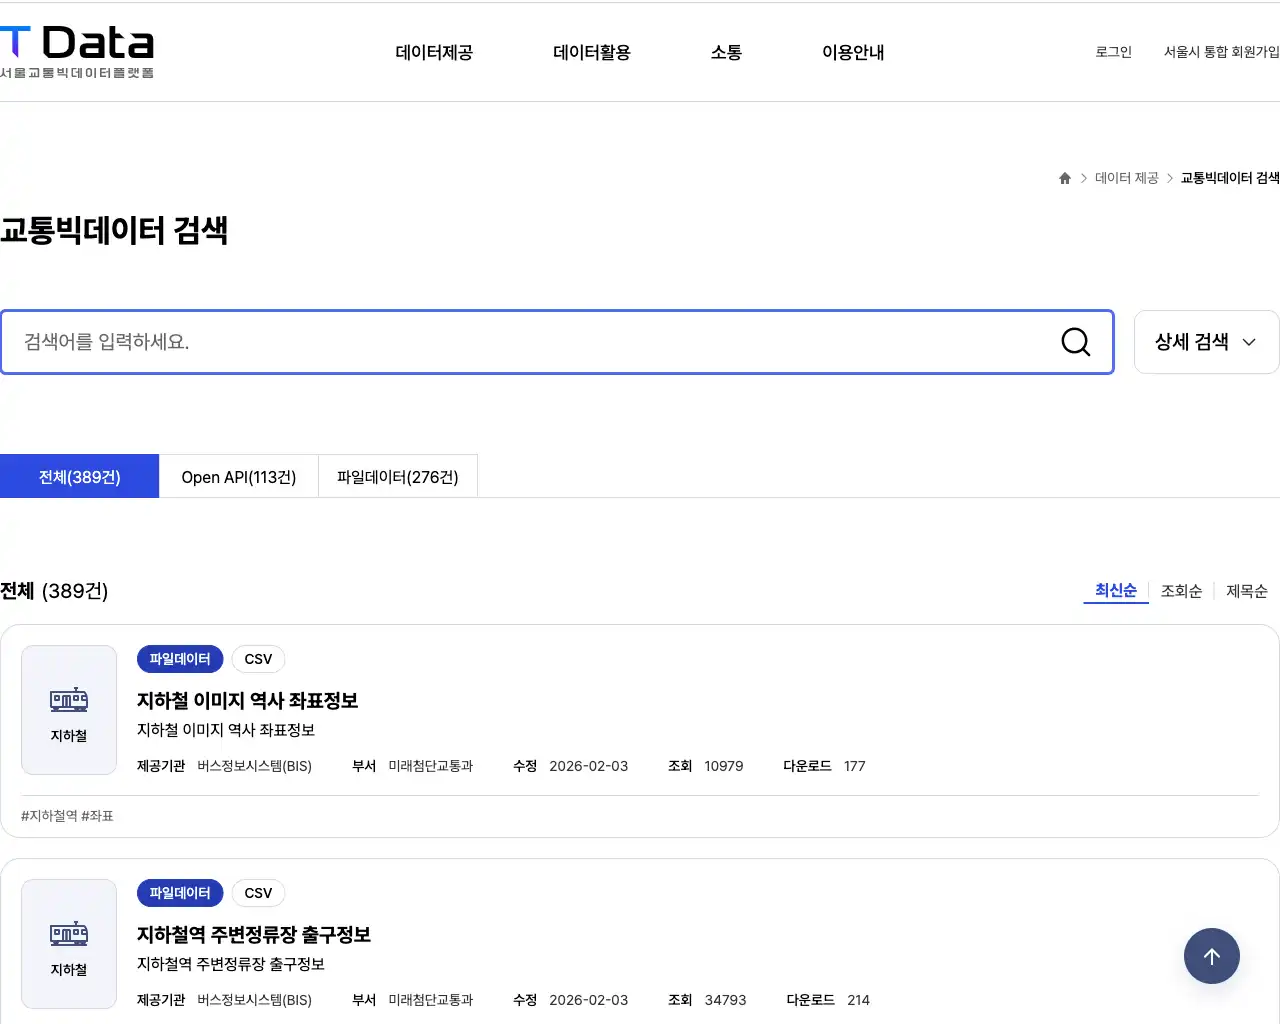Select the 전체(389건) tab
This screenshot has width=1280, height=1024.
click(79, 477)
